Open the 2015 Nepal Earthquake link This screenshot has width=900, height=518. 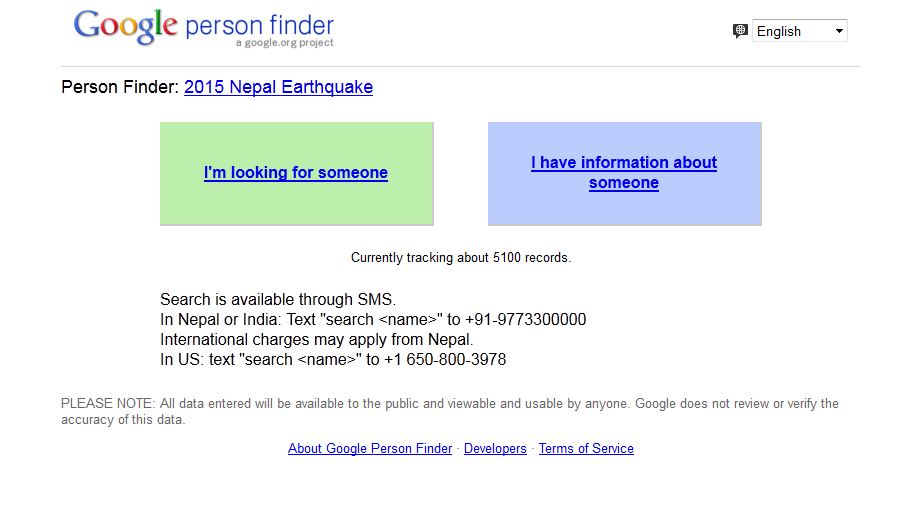click(x=278, y=87)
